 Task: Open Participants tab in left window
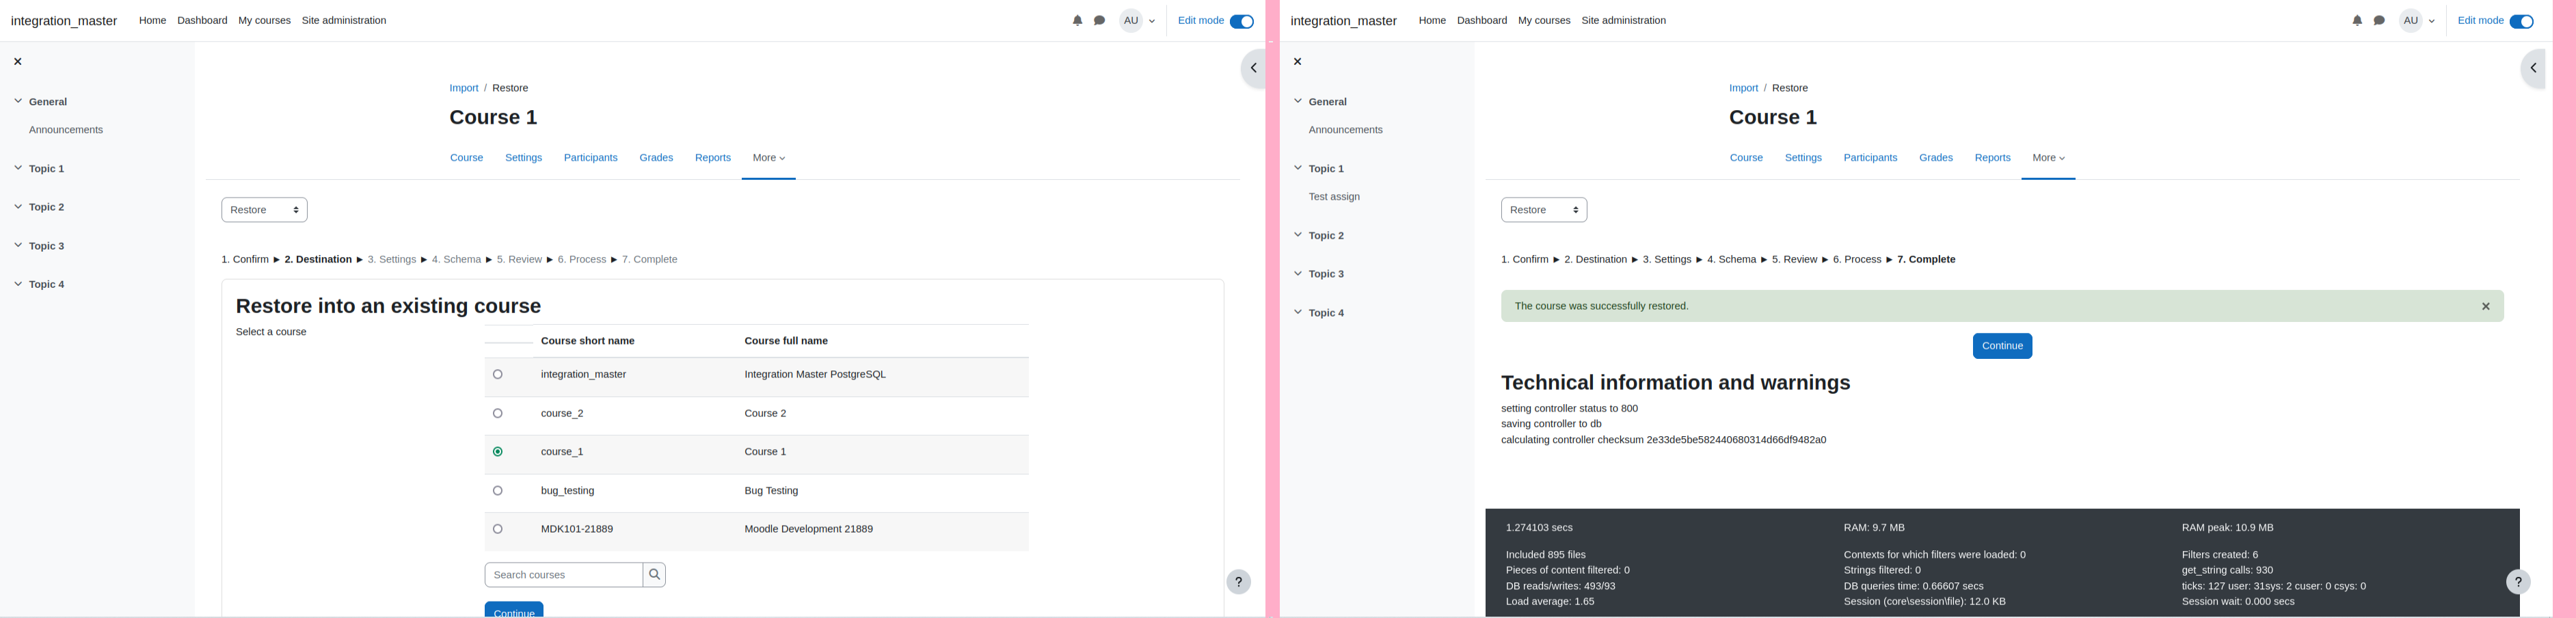tap(590, 158)
